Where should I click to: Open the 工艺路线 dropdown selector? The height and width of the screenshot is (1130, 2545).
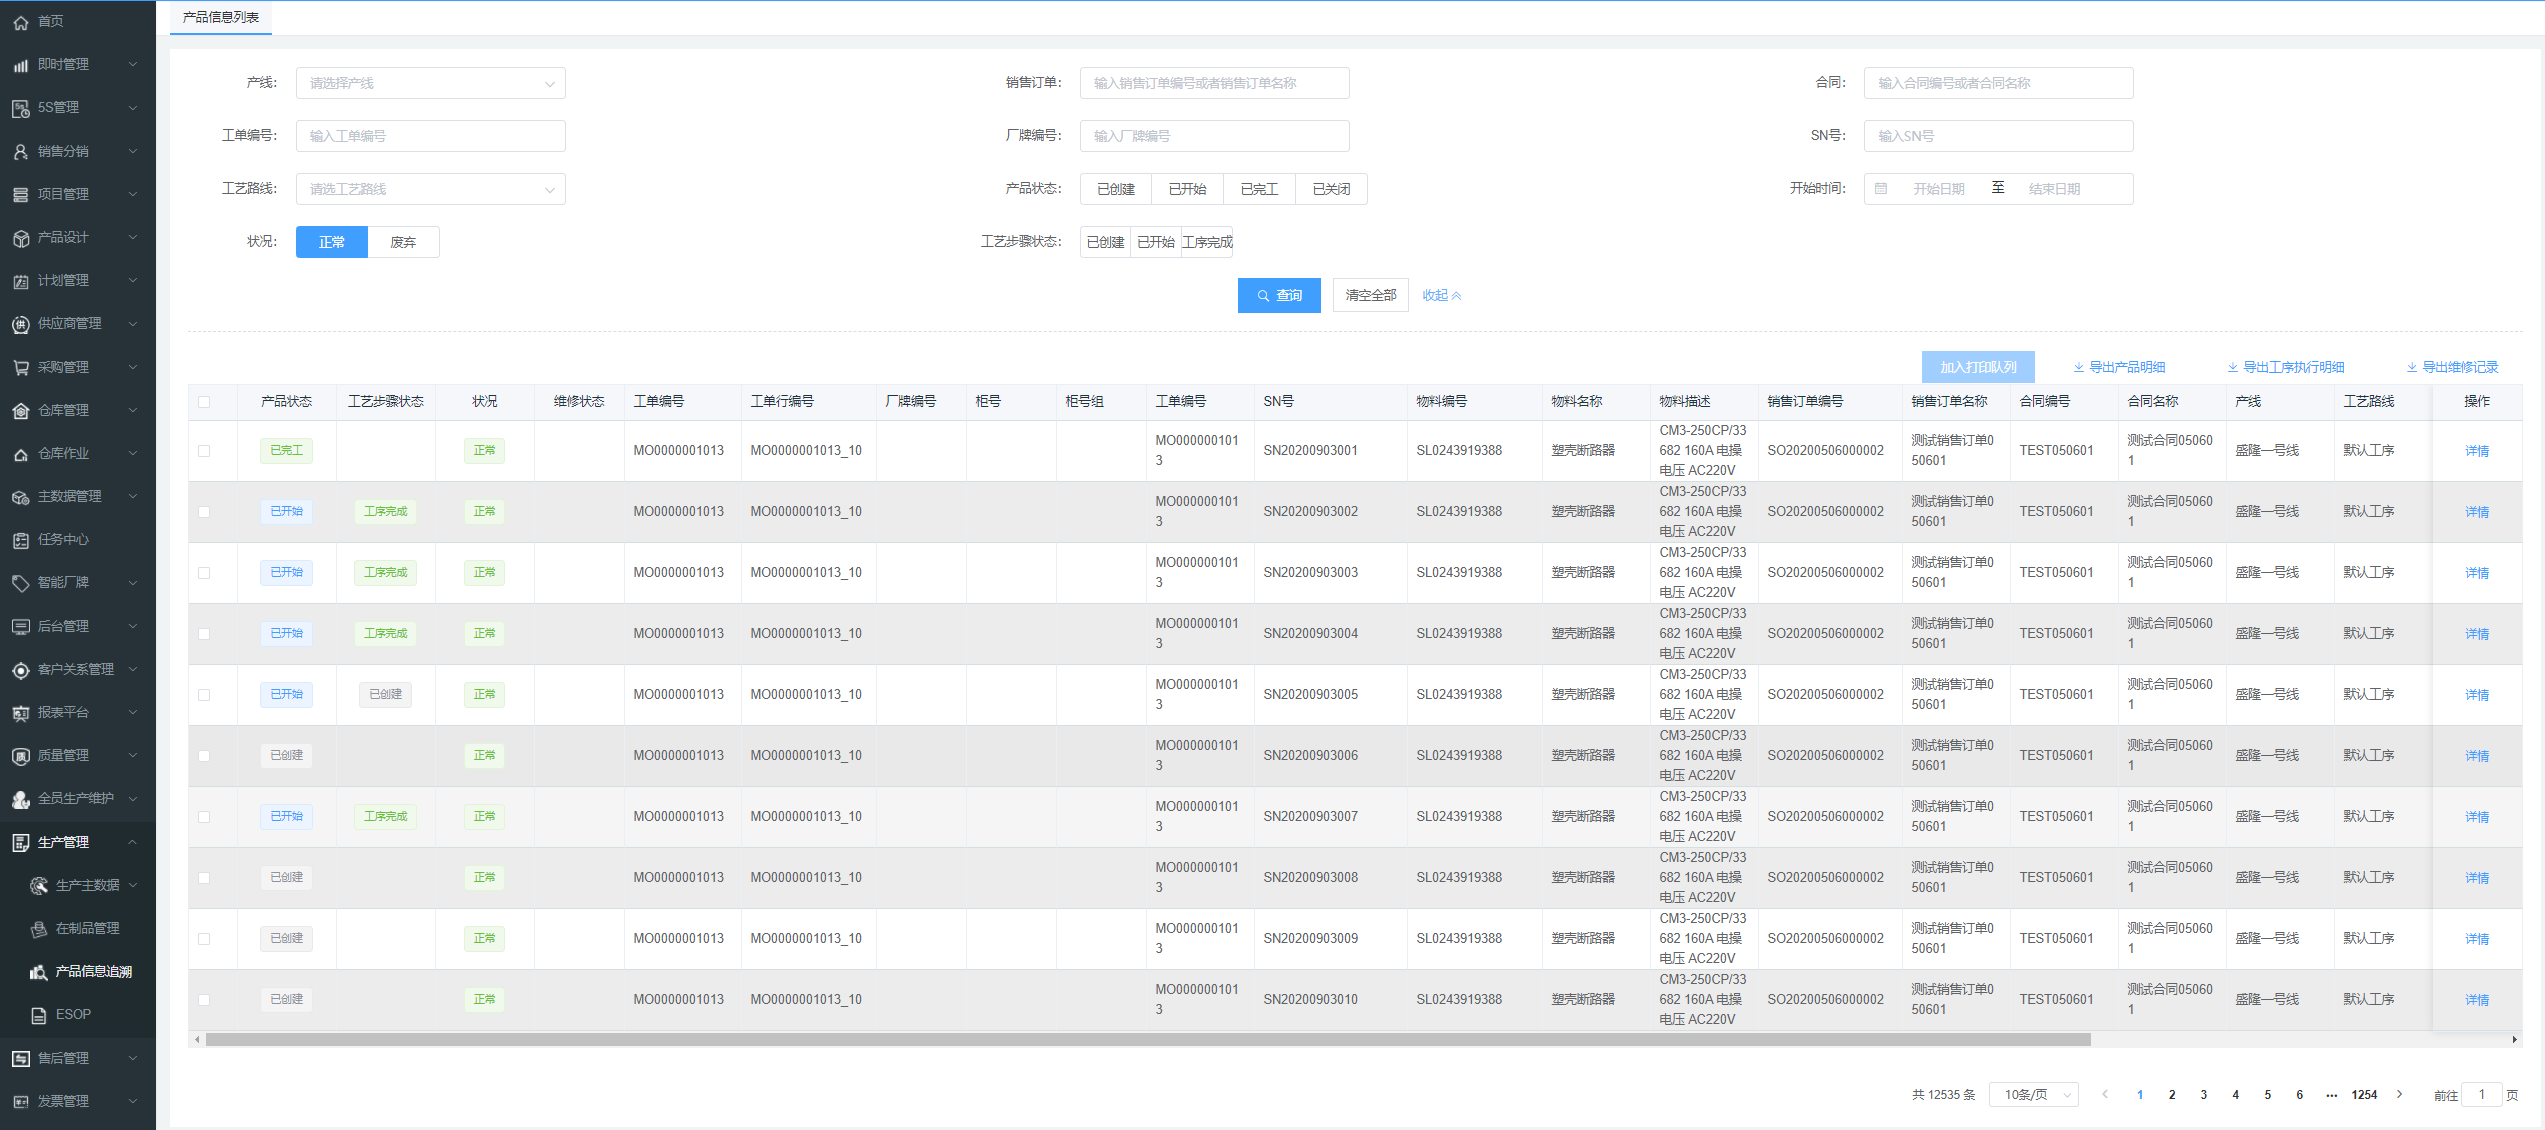[430, 189]
